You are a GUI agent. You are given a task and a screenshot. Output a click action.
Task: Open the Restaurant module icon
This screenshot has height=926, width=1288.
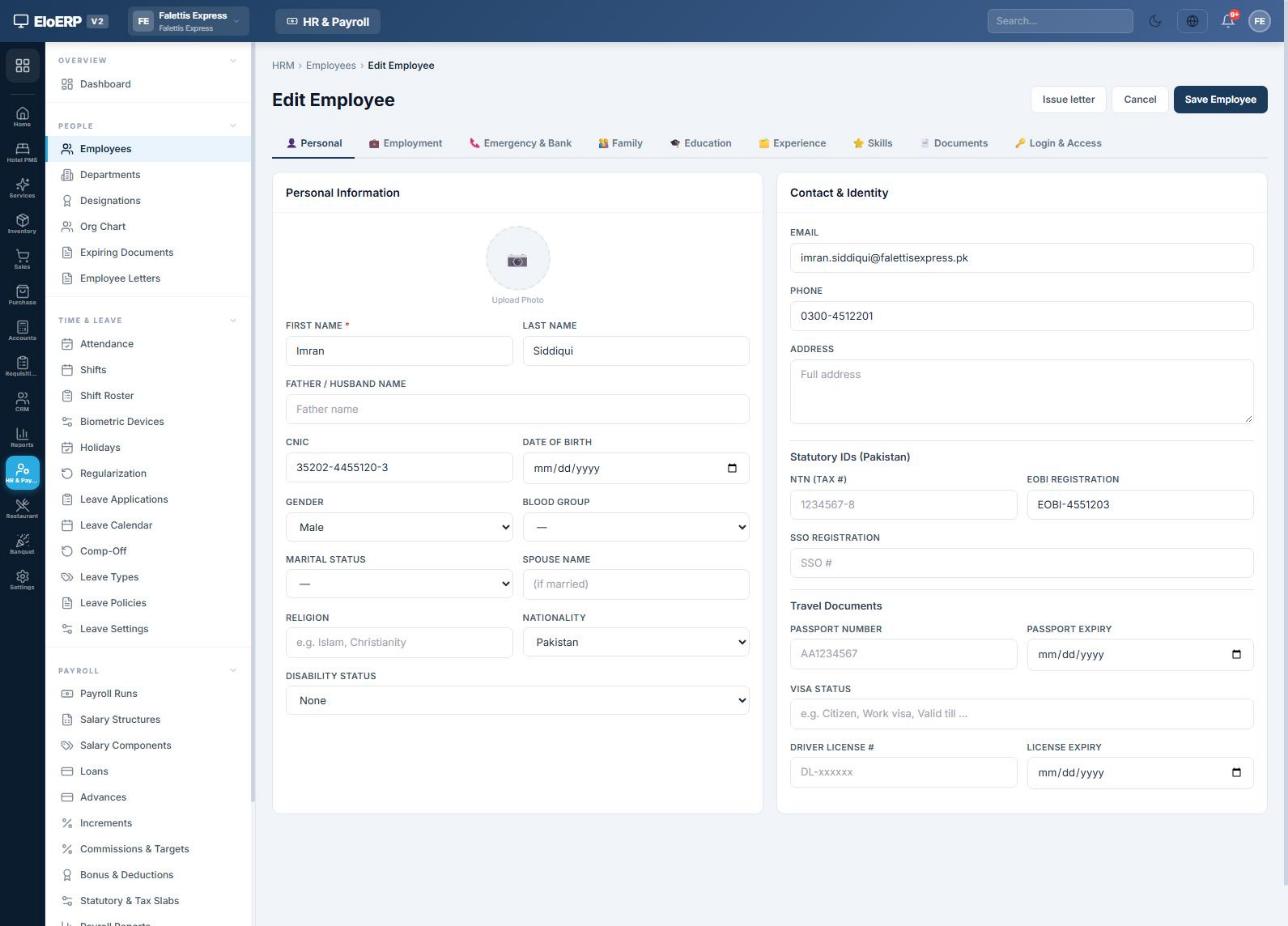[22, 509]
